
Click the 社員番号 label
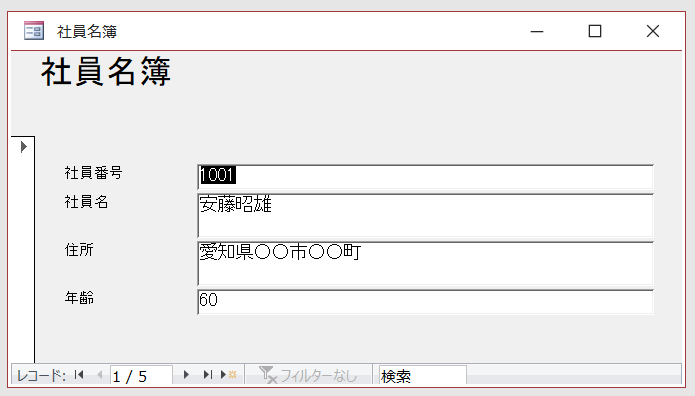click(x=94, y=173)
